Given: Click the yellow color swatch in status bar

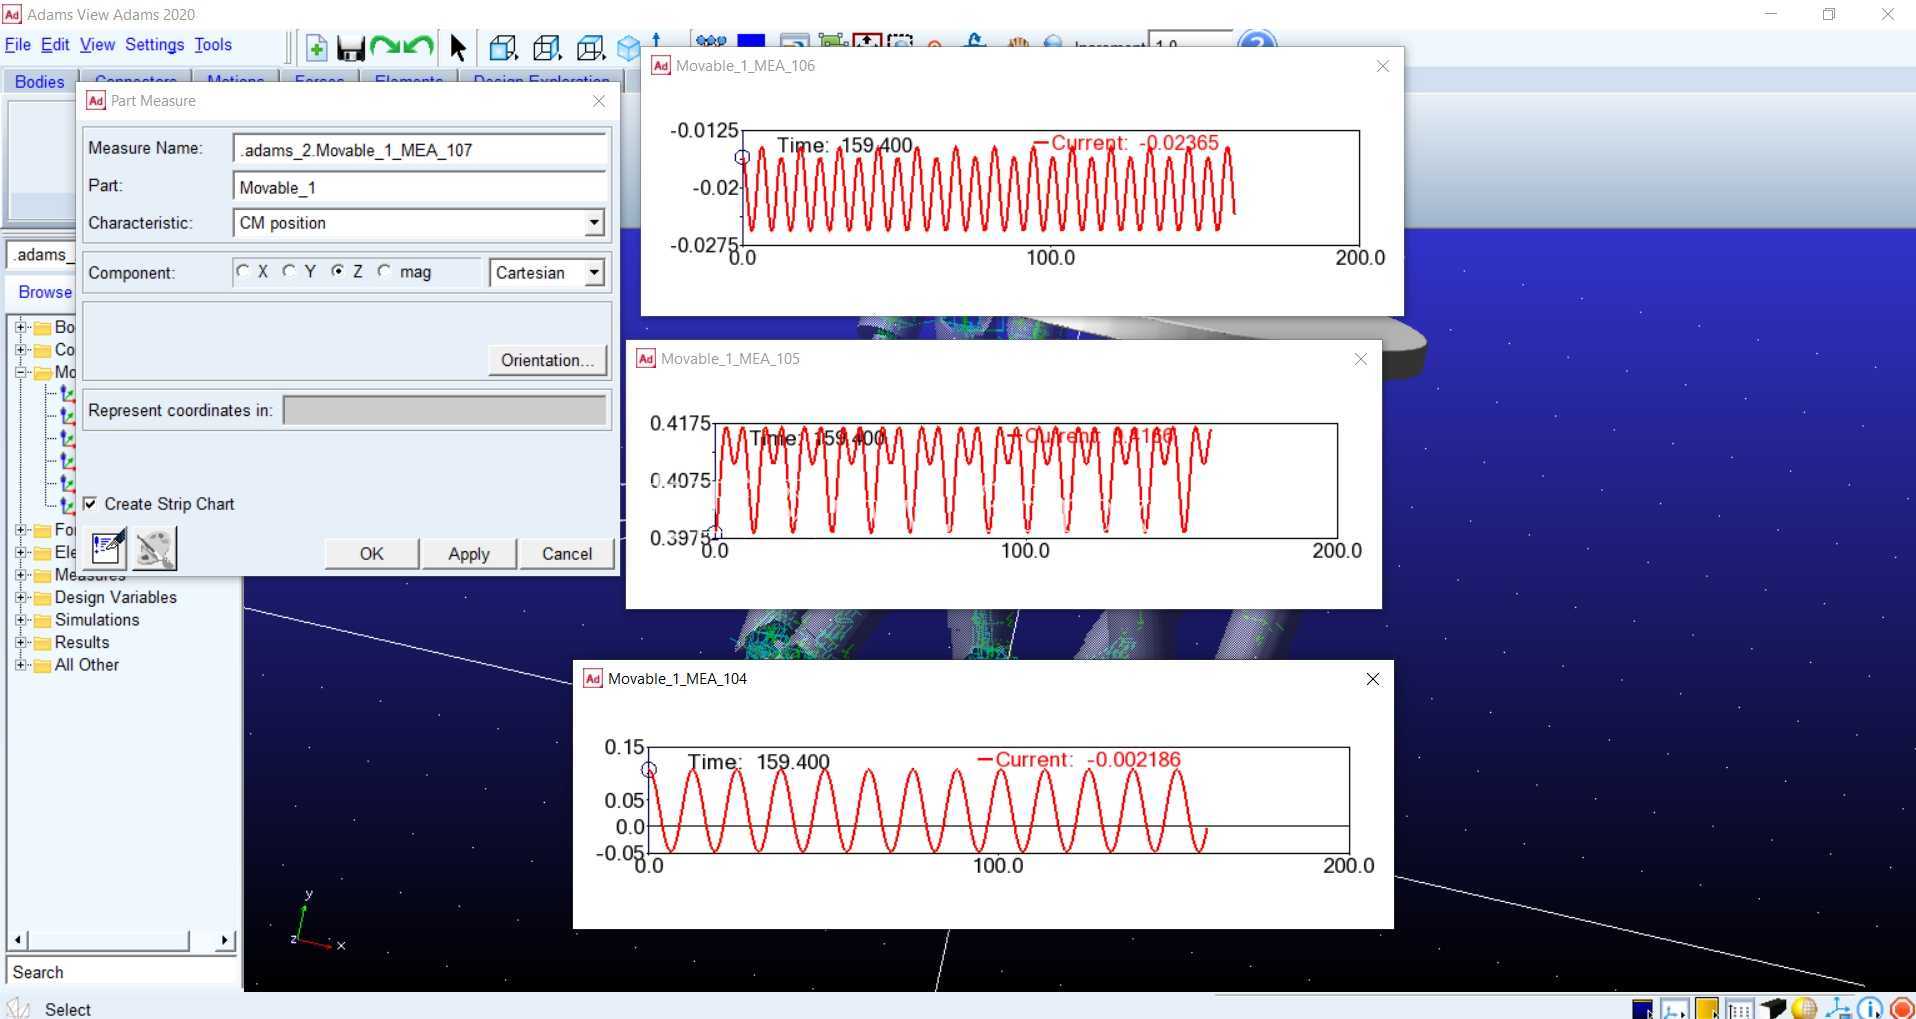Looking at the screenshot, I should coord(1707,1008).
